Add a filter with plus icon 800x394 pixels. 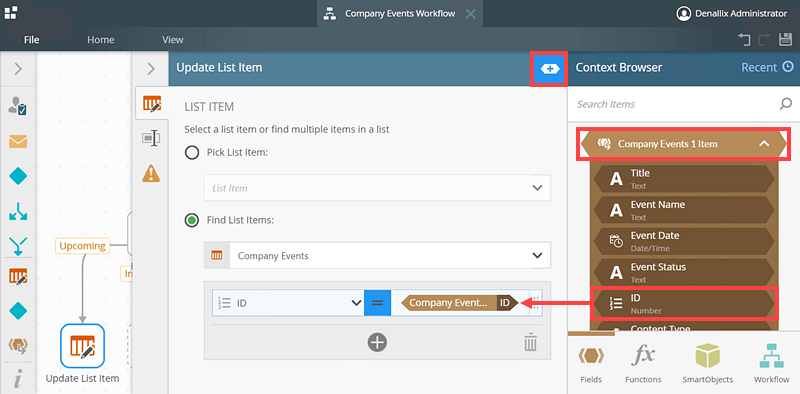377,342
